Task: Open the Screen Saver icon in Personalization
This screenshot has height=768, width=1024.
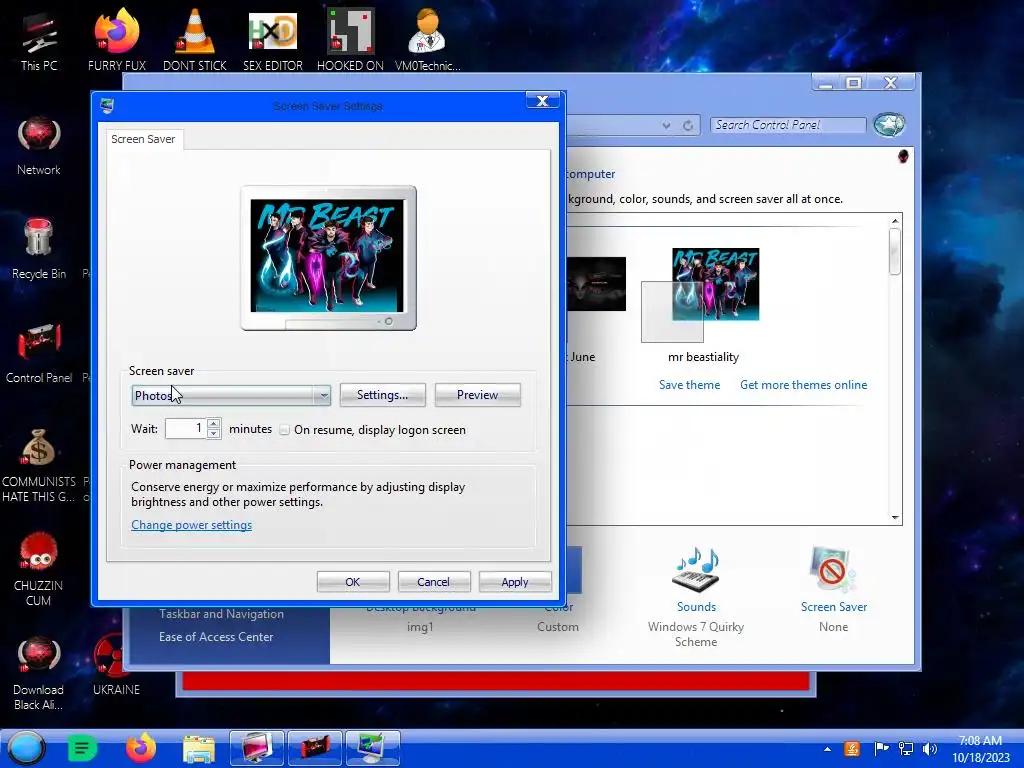Action: 833,589
